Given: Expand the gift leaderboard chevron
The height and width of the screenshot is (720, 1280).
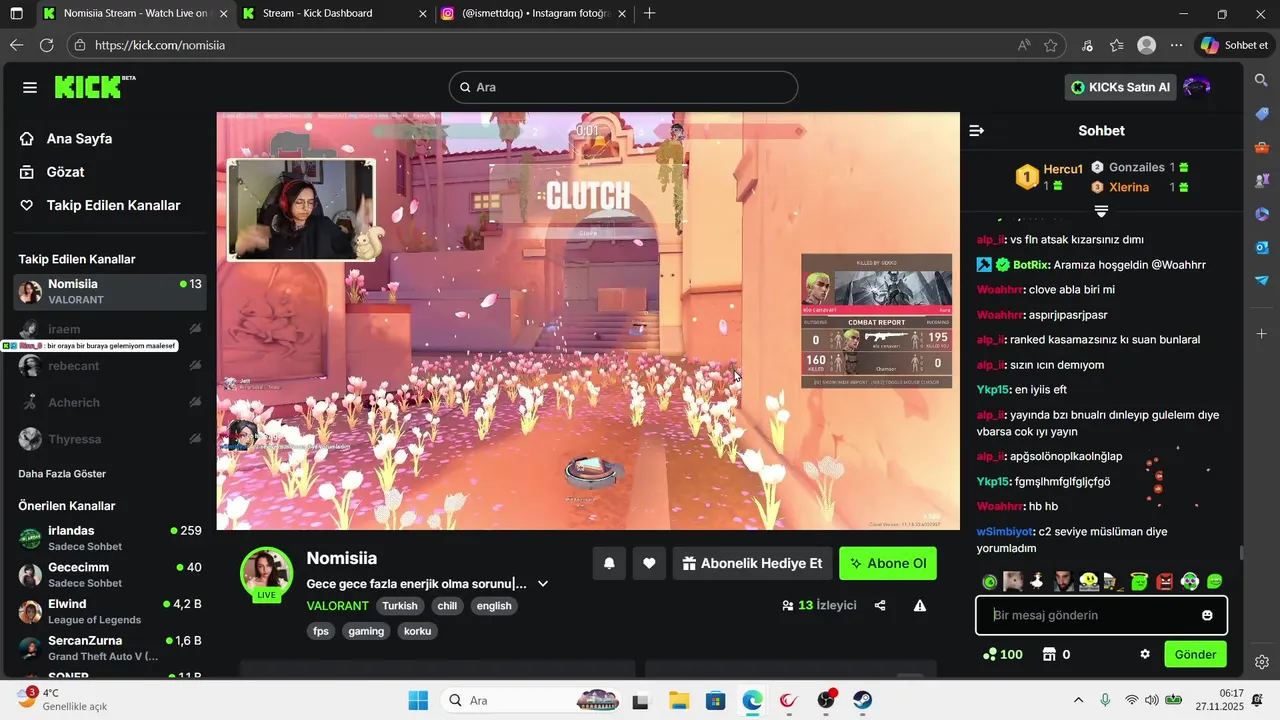Looking at the screenshot, I should [x=1101, y=211].
